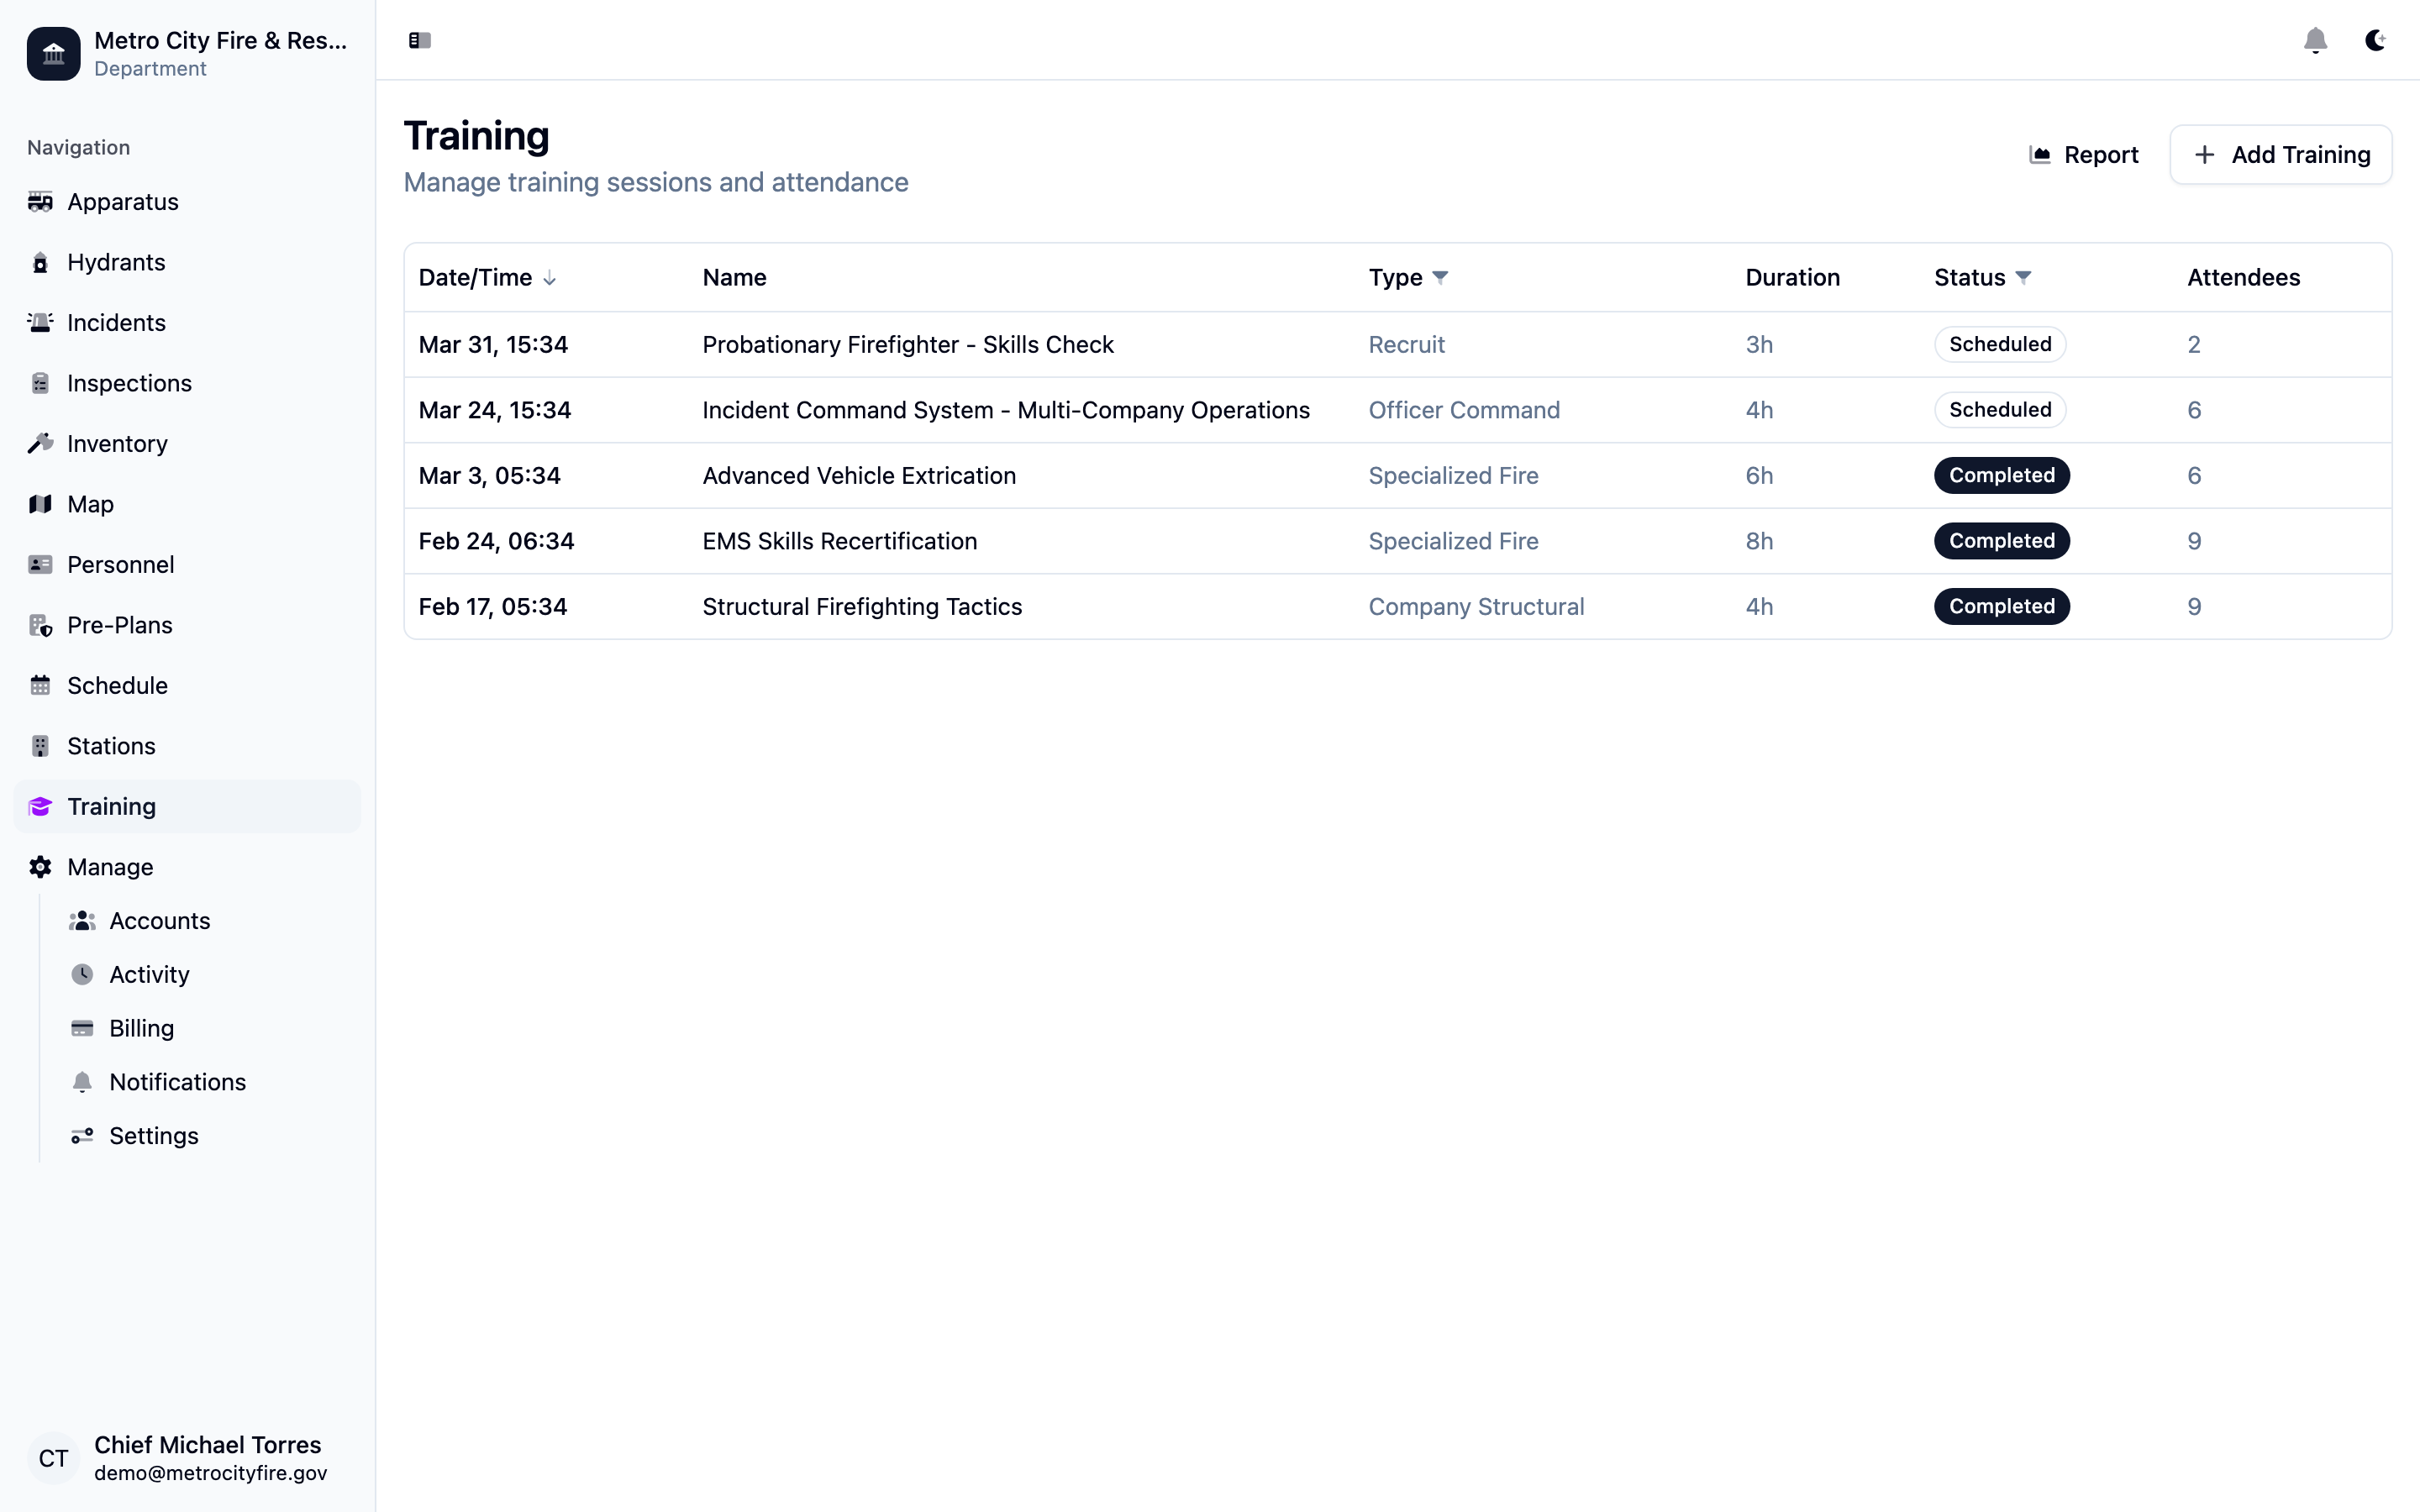Select the Inspections icon

tap(40, 383)
